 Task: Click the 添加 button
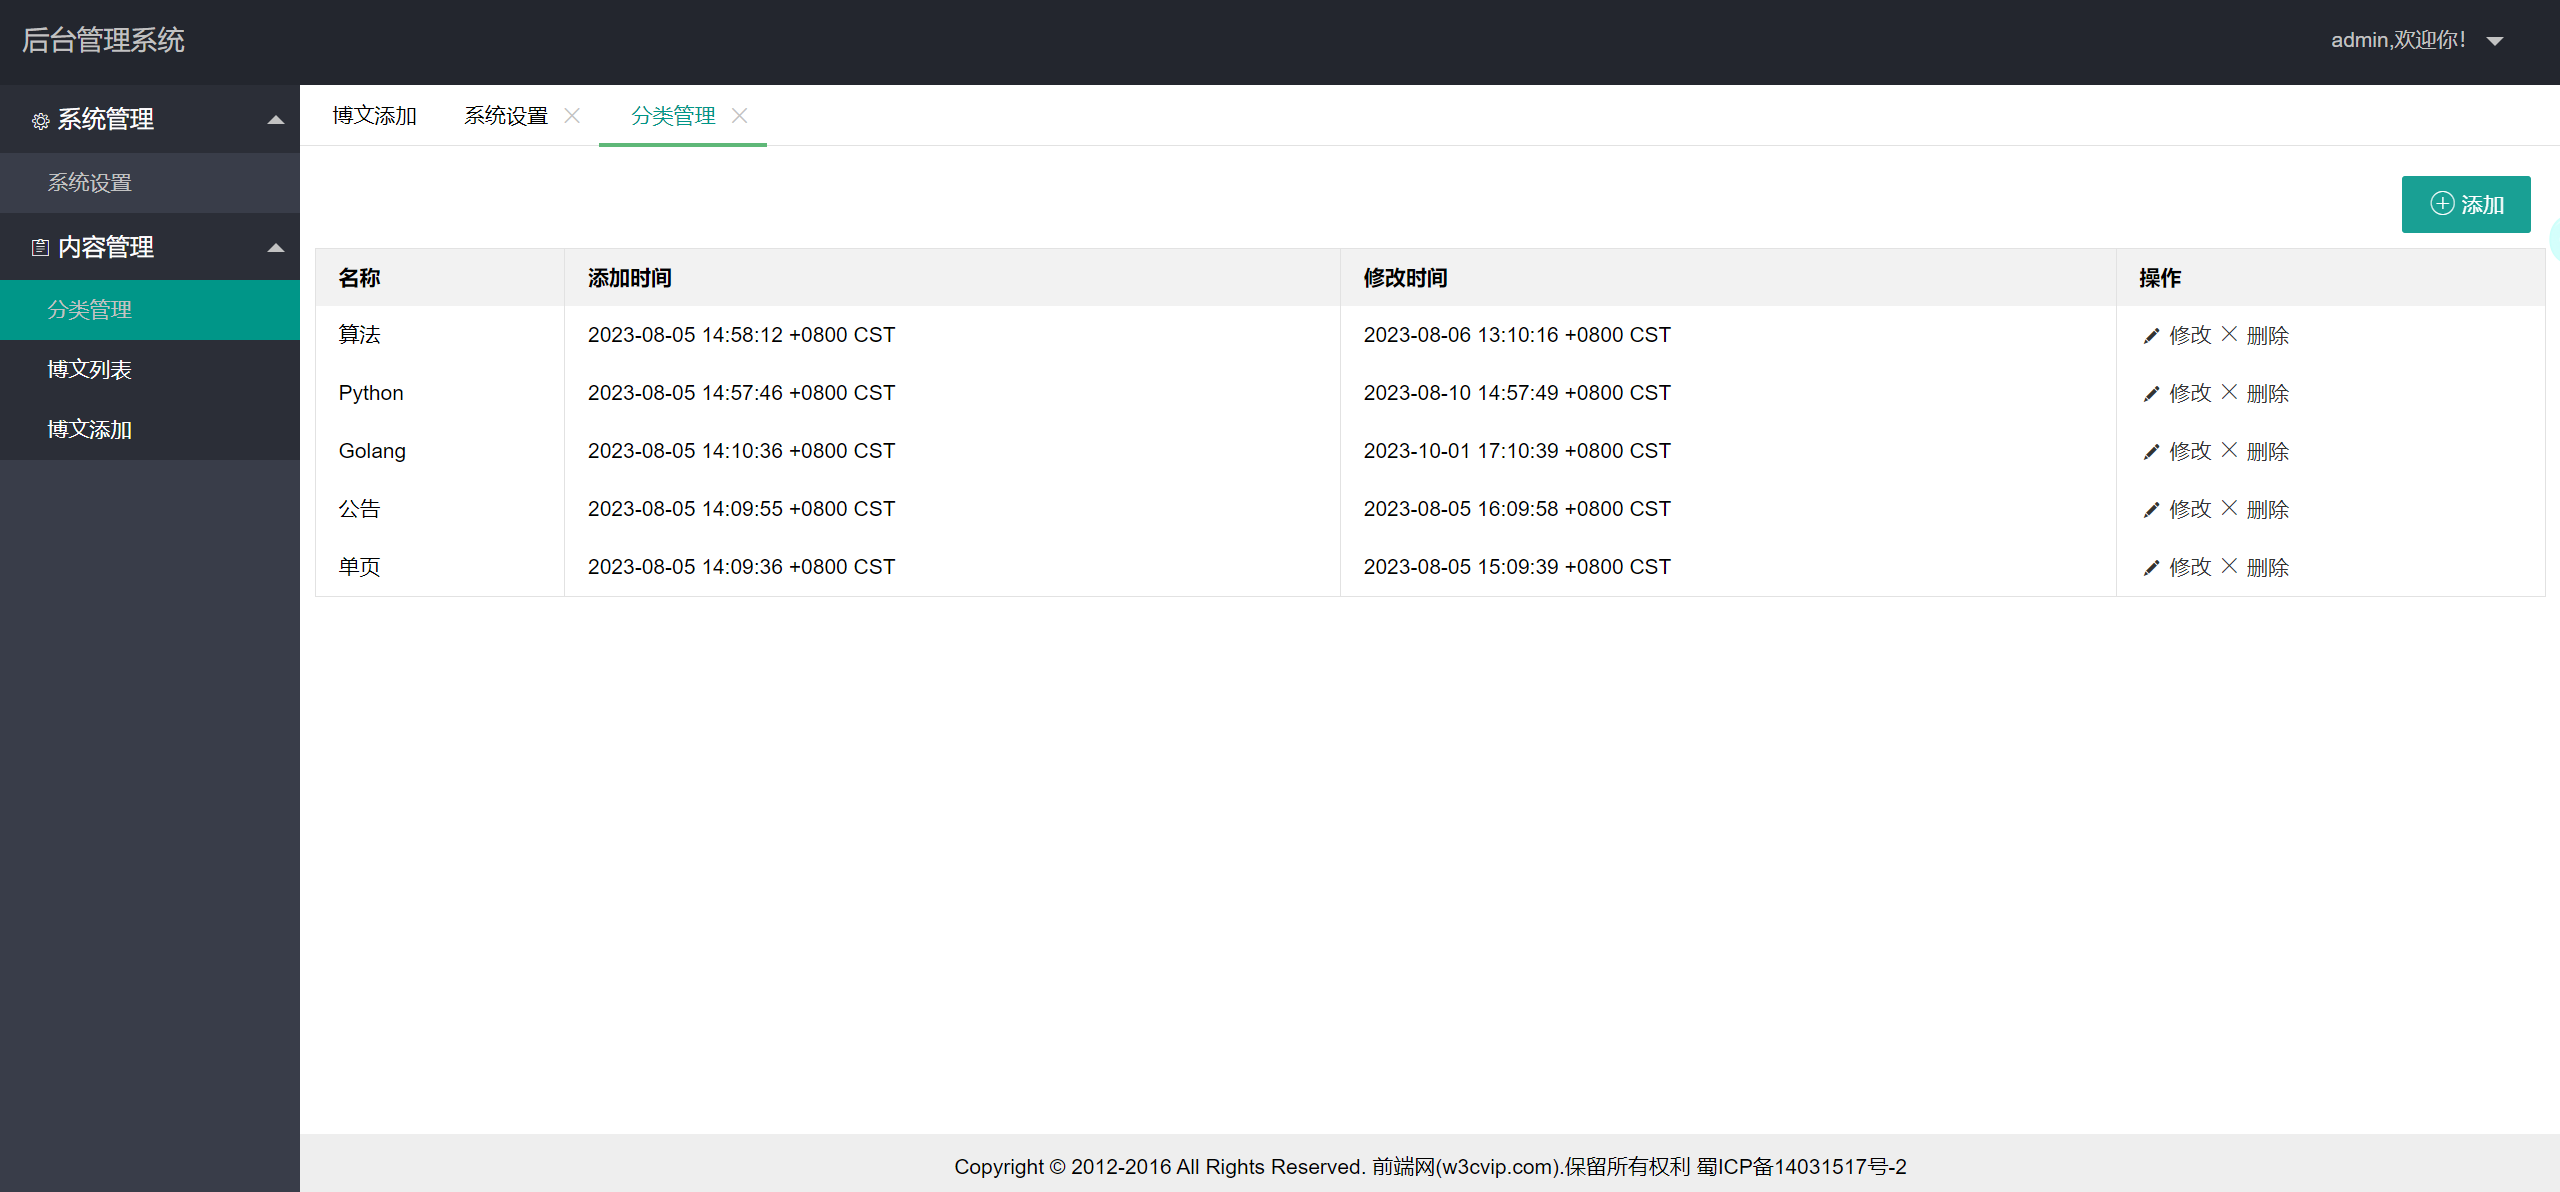2466,204
